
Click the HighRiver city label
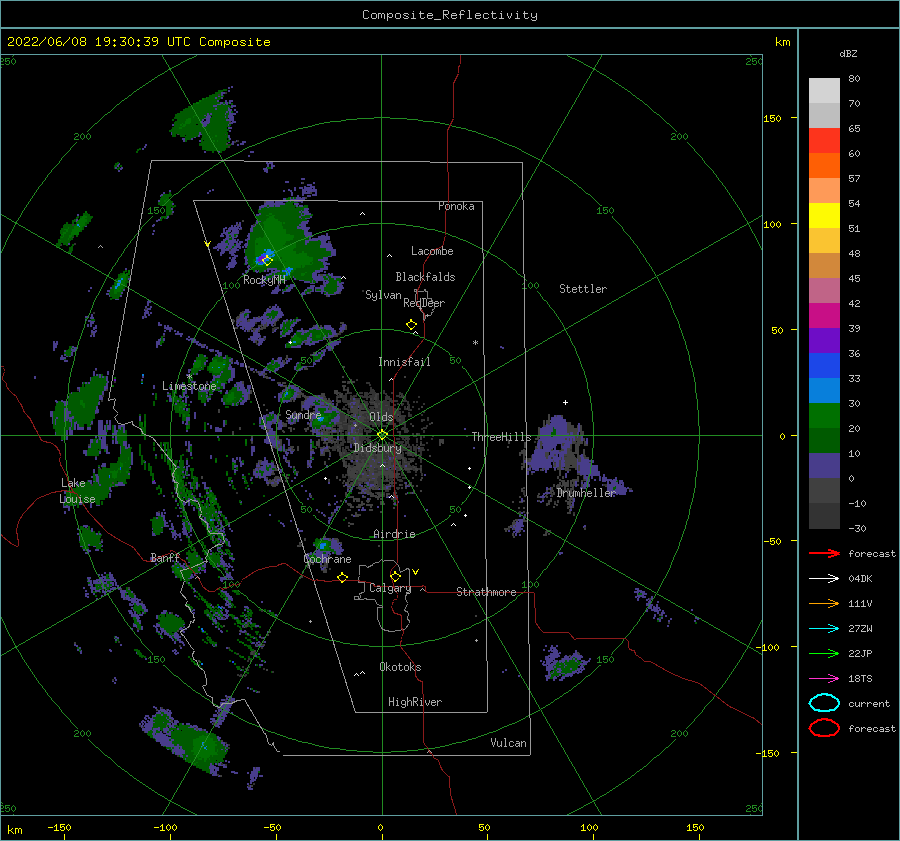tap(415, 702)
